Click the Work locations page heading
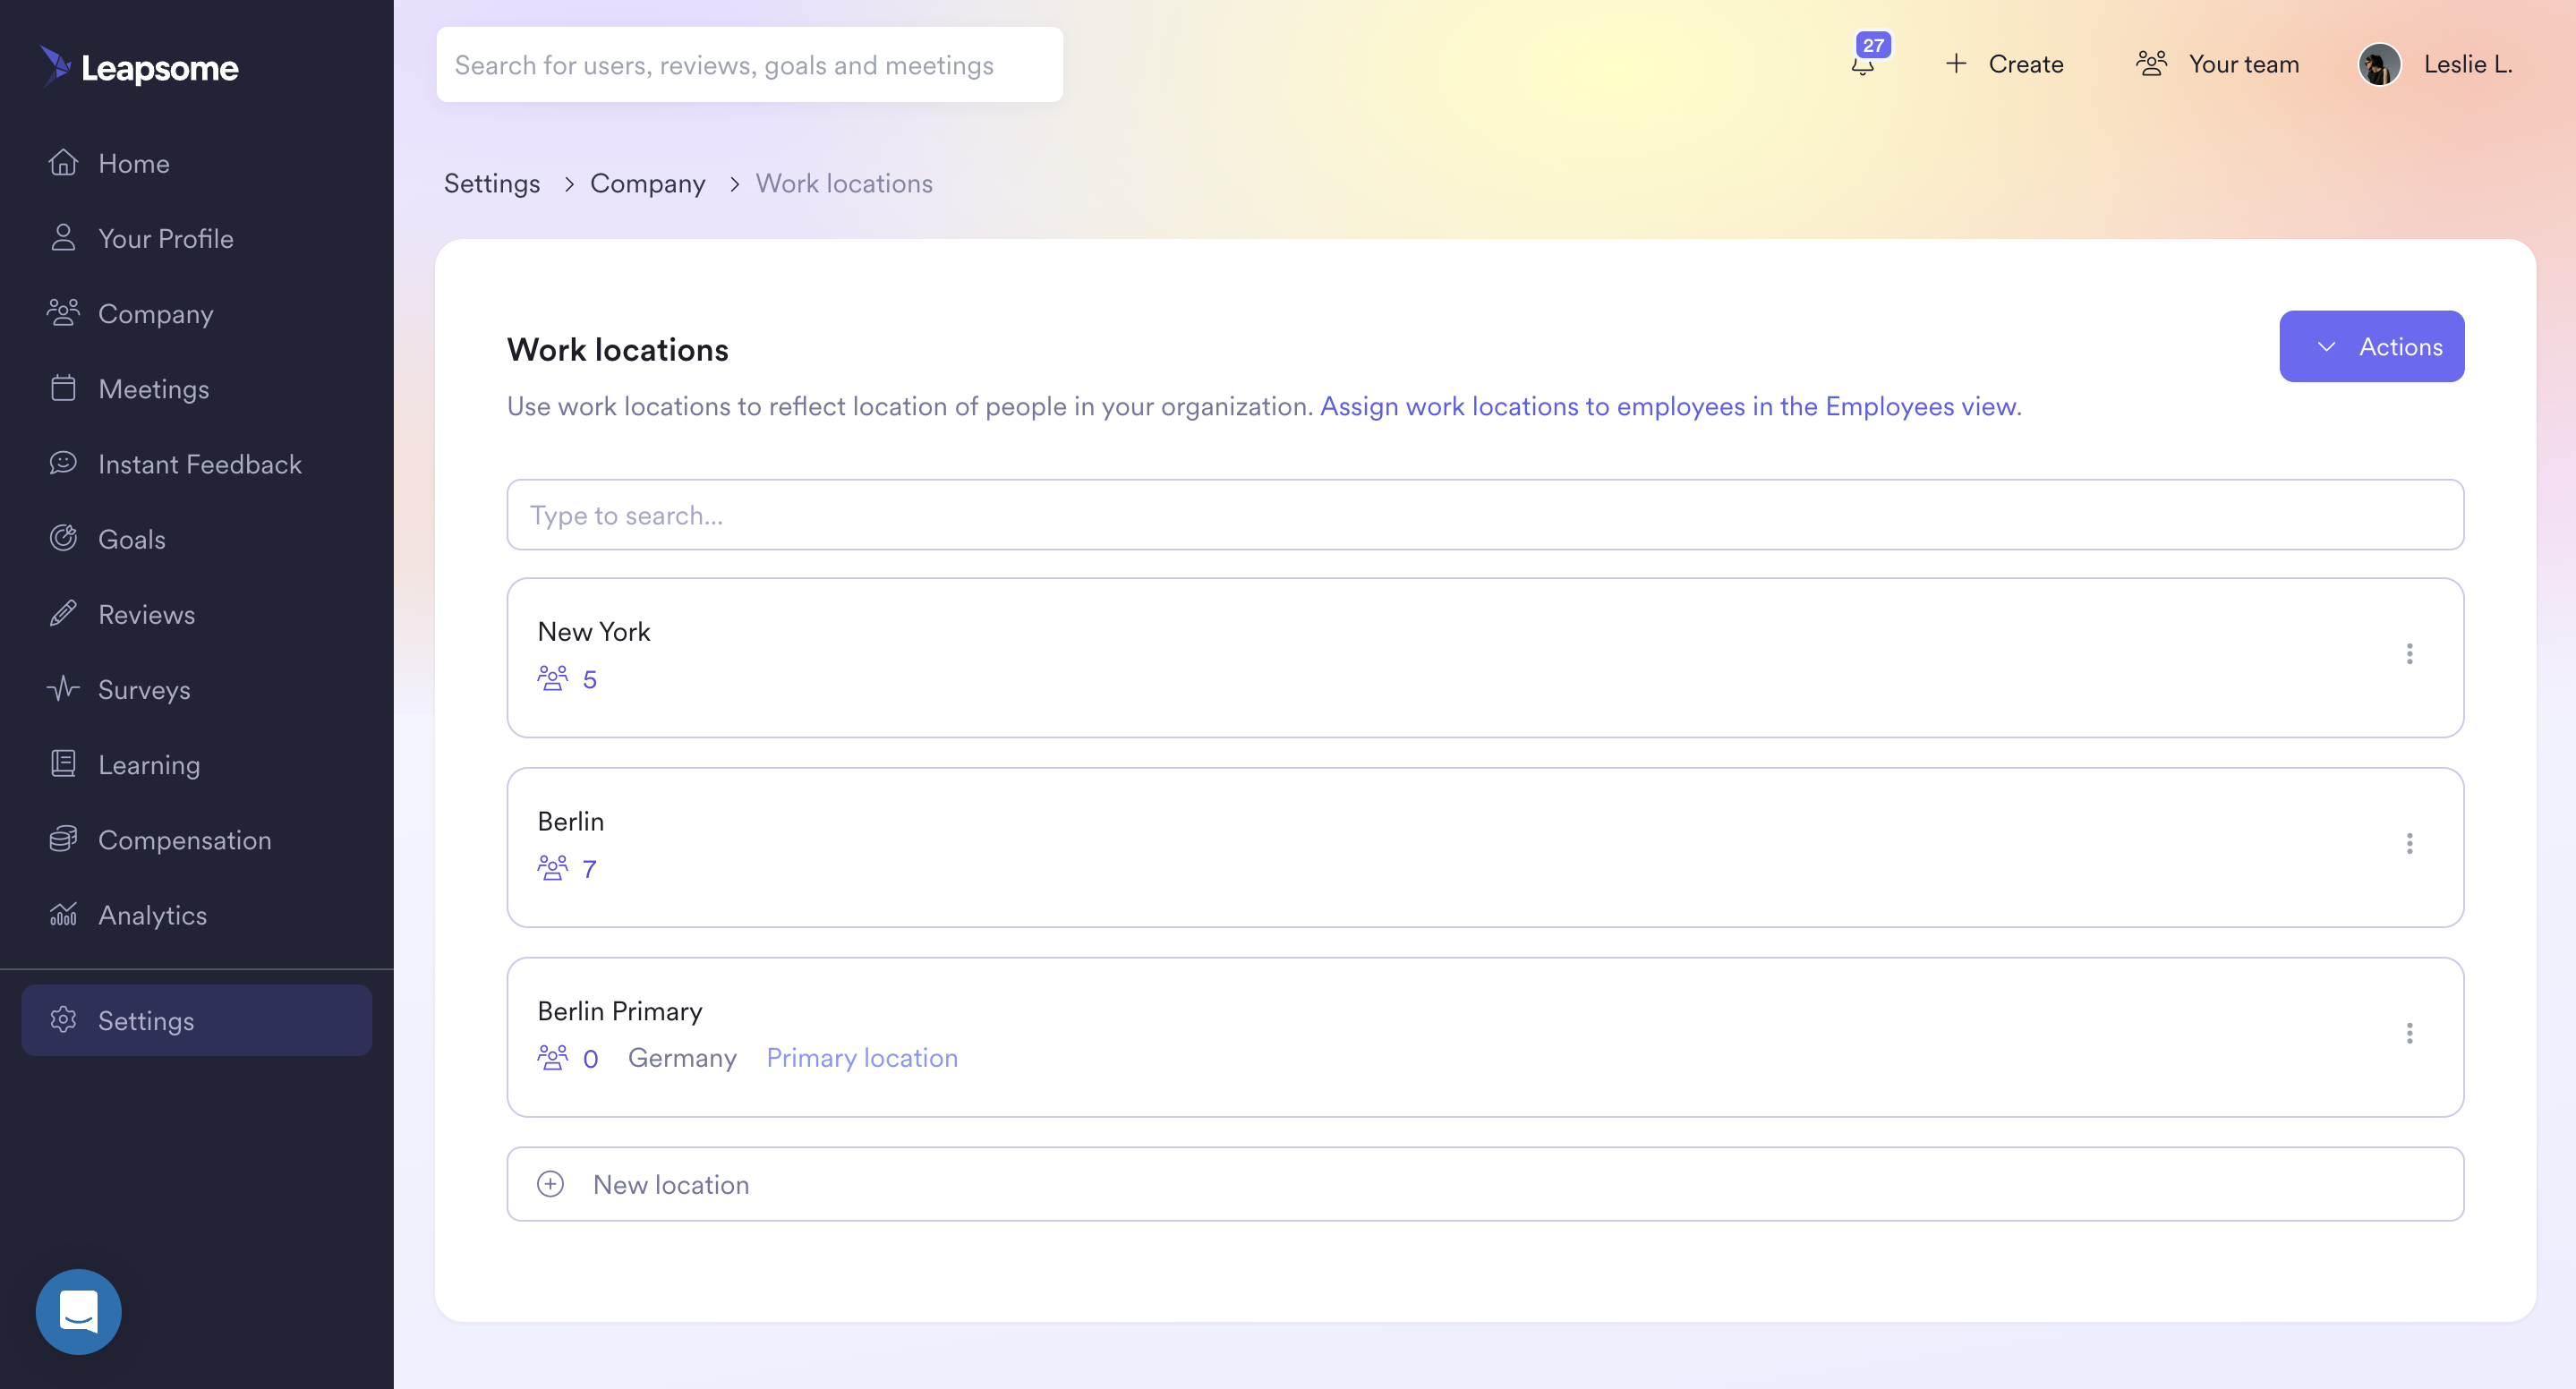Screen dimensions: 2576x1389 (617, 349)
